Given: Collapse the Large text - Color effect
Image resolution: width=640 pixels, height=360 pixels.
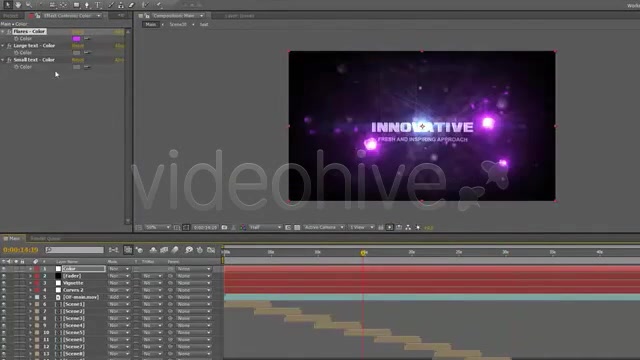Looking at the screenshot, I should [x=3, y=46].
